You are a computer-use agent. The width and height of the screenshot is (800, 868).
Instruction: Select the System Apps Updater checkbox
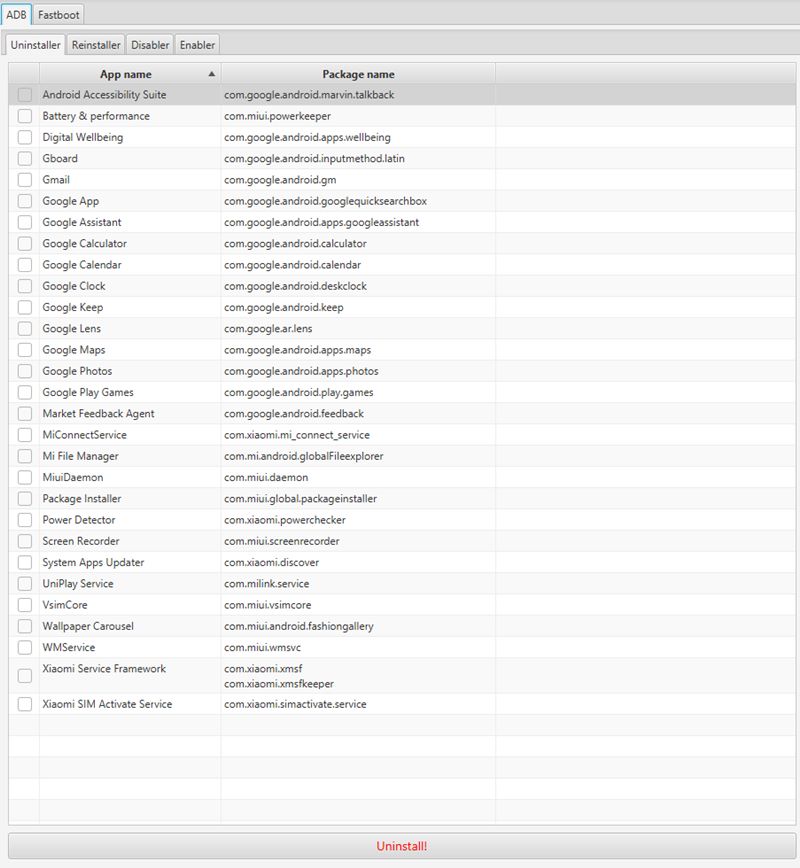[x=25, y=562]
